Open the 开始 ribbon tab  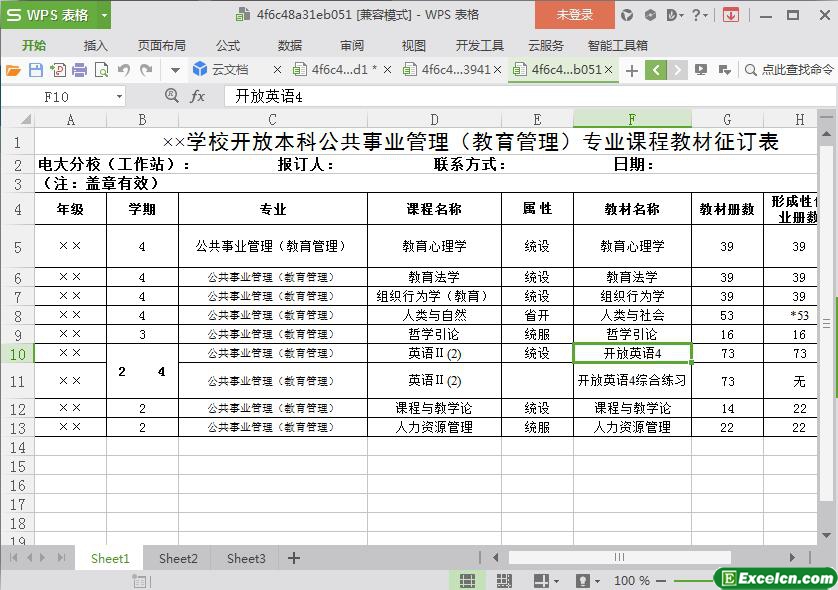(x=34, y=45)
